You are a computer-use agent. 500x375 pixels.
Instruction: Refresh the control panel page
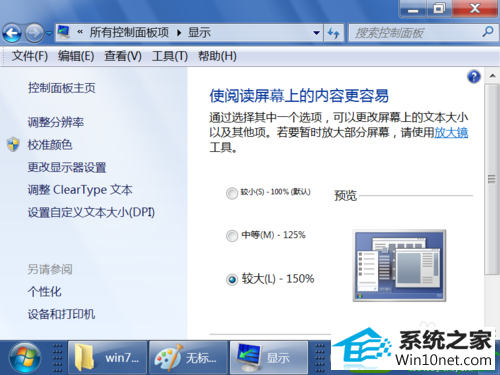pos(333,33)
